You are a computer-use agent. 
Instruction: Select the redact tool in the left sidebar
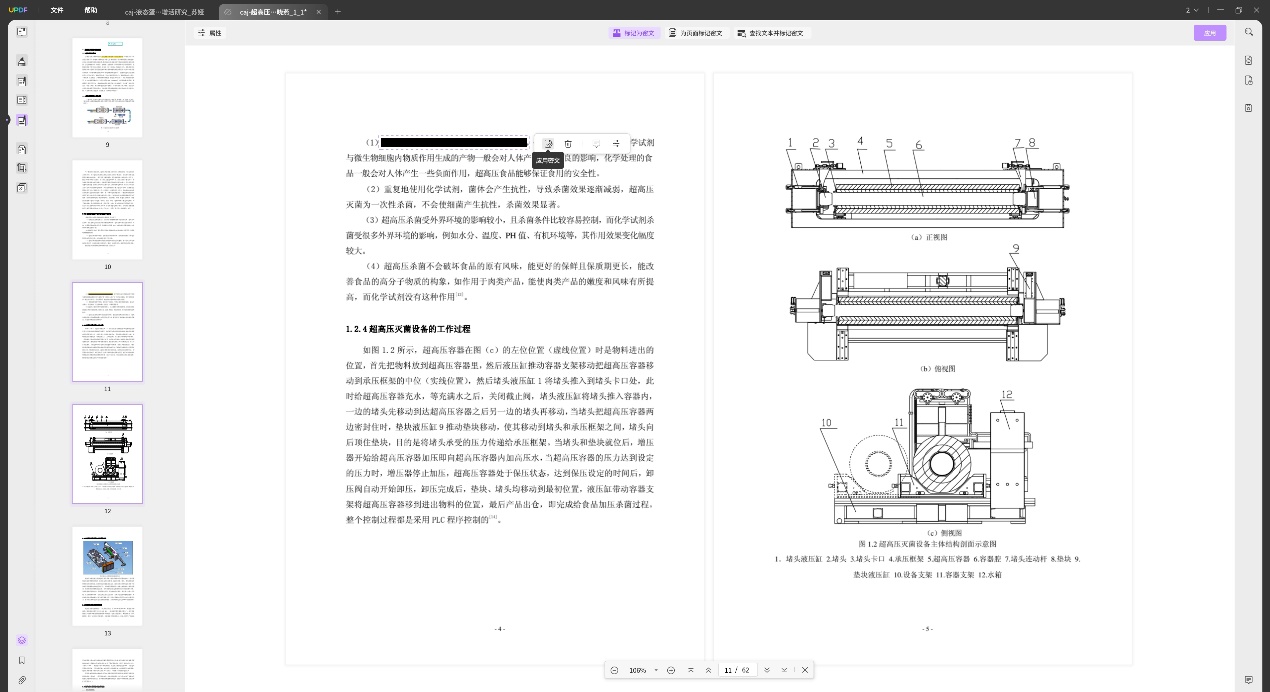tap(22, 120)
